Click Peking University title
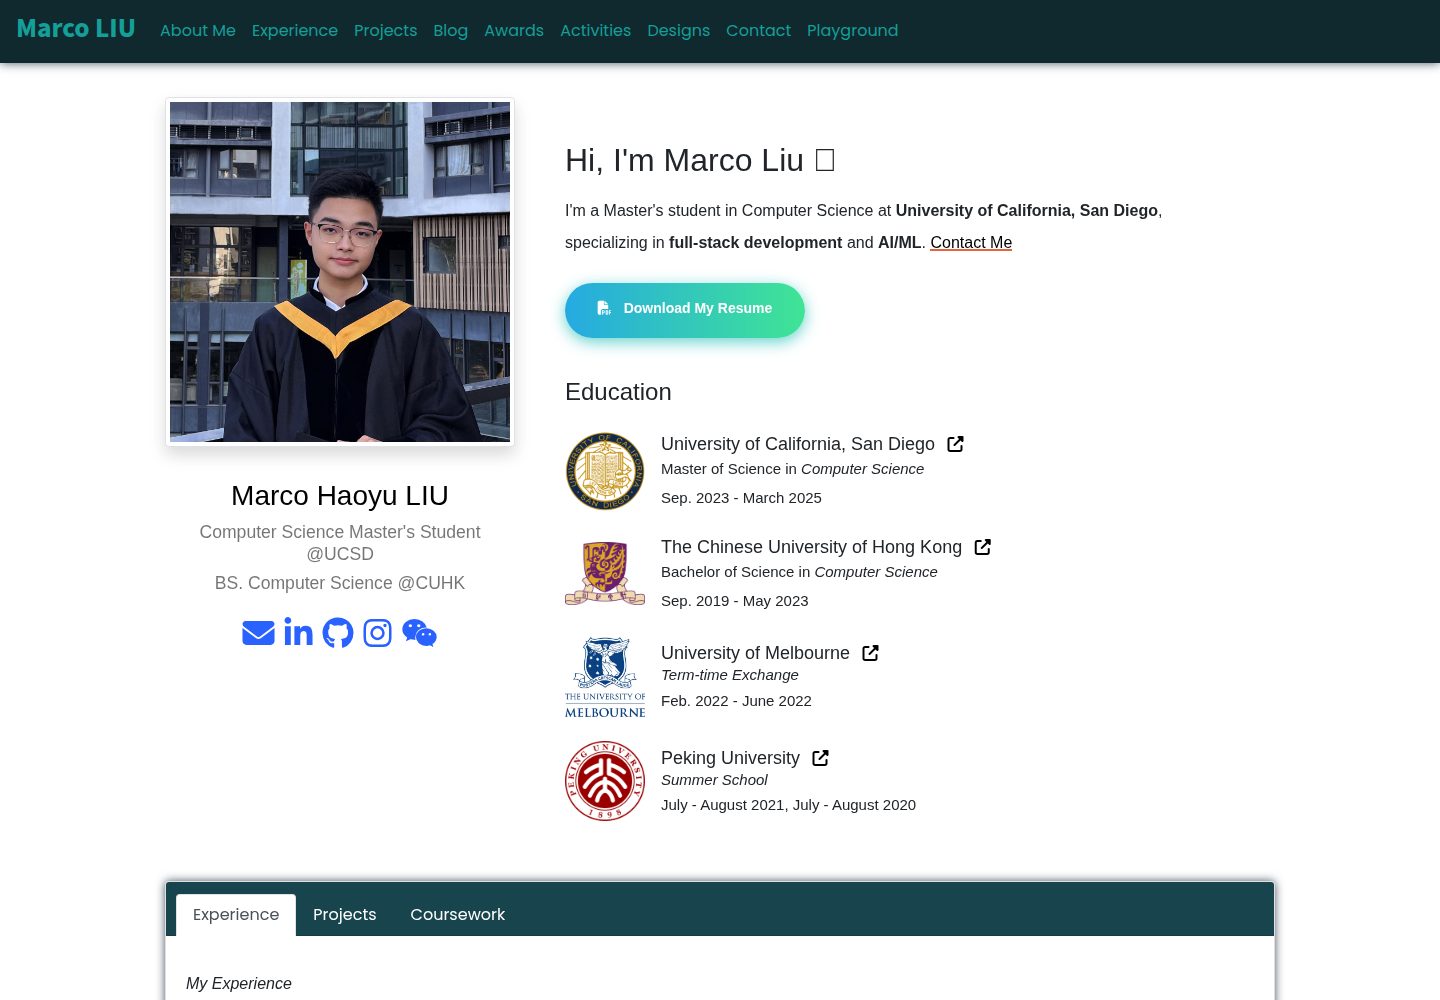Screen dimensions: 1440x1000 [730, 758]
